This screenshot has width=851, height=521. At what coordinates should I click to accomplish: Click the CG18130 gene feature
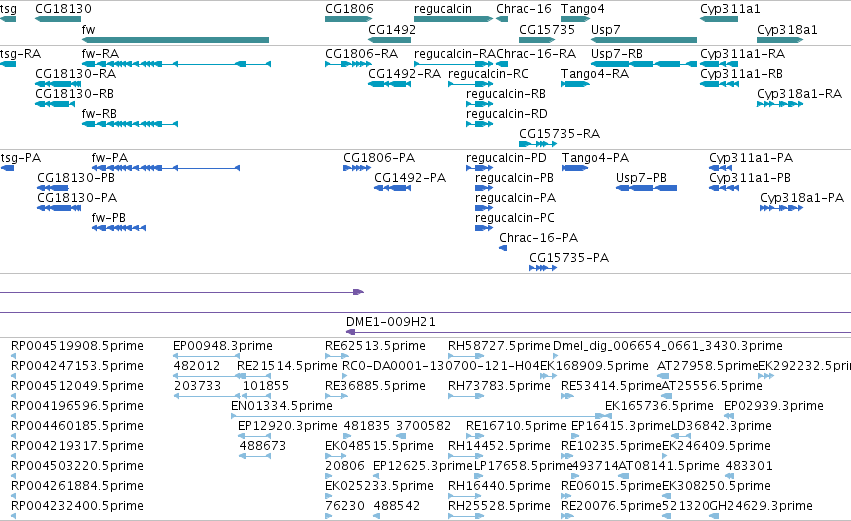coord(58,19)
